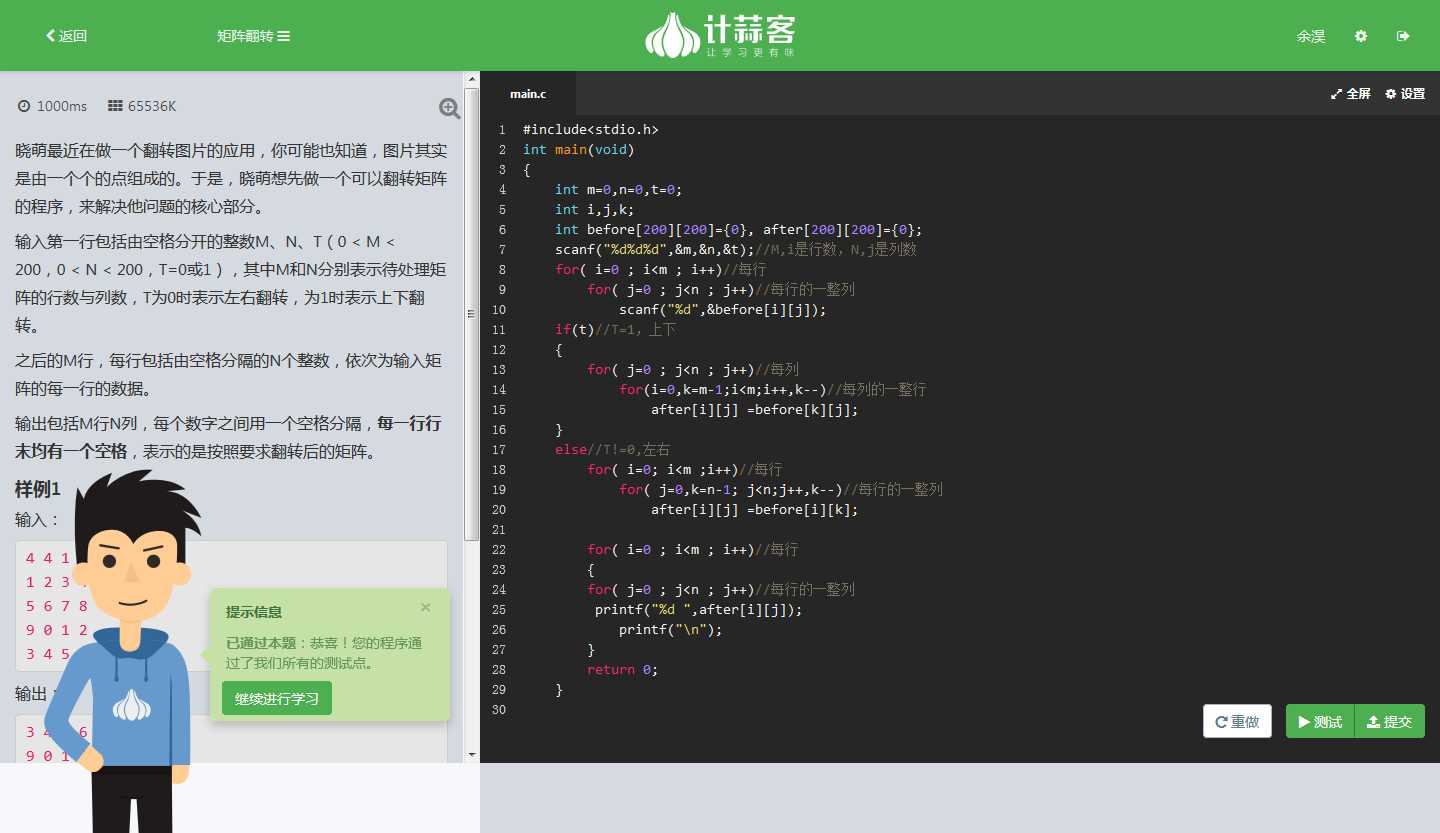Image resolution: width=1440 pixels, height=833 pixels.
Task: Click the 样例1 heading
Action: coord(38,489)
